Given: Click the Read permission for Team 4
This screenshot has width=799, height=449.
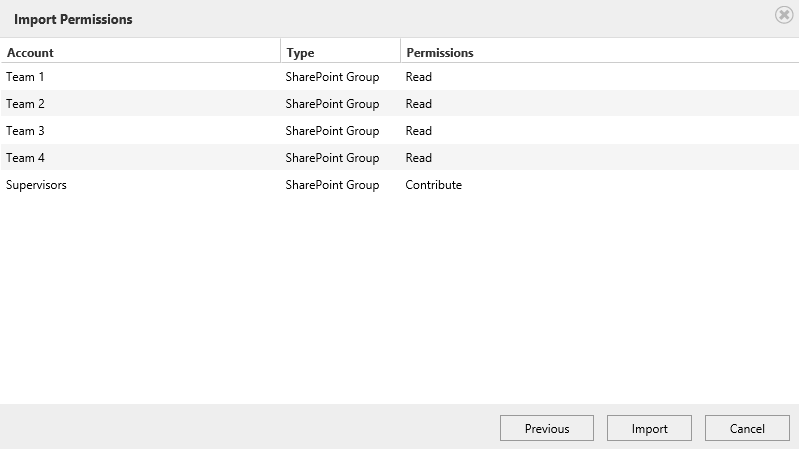Looking at the screenshot, I should (x=418, y=158).
